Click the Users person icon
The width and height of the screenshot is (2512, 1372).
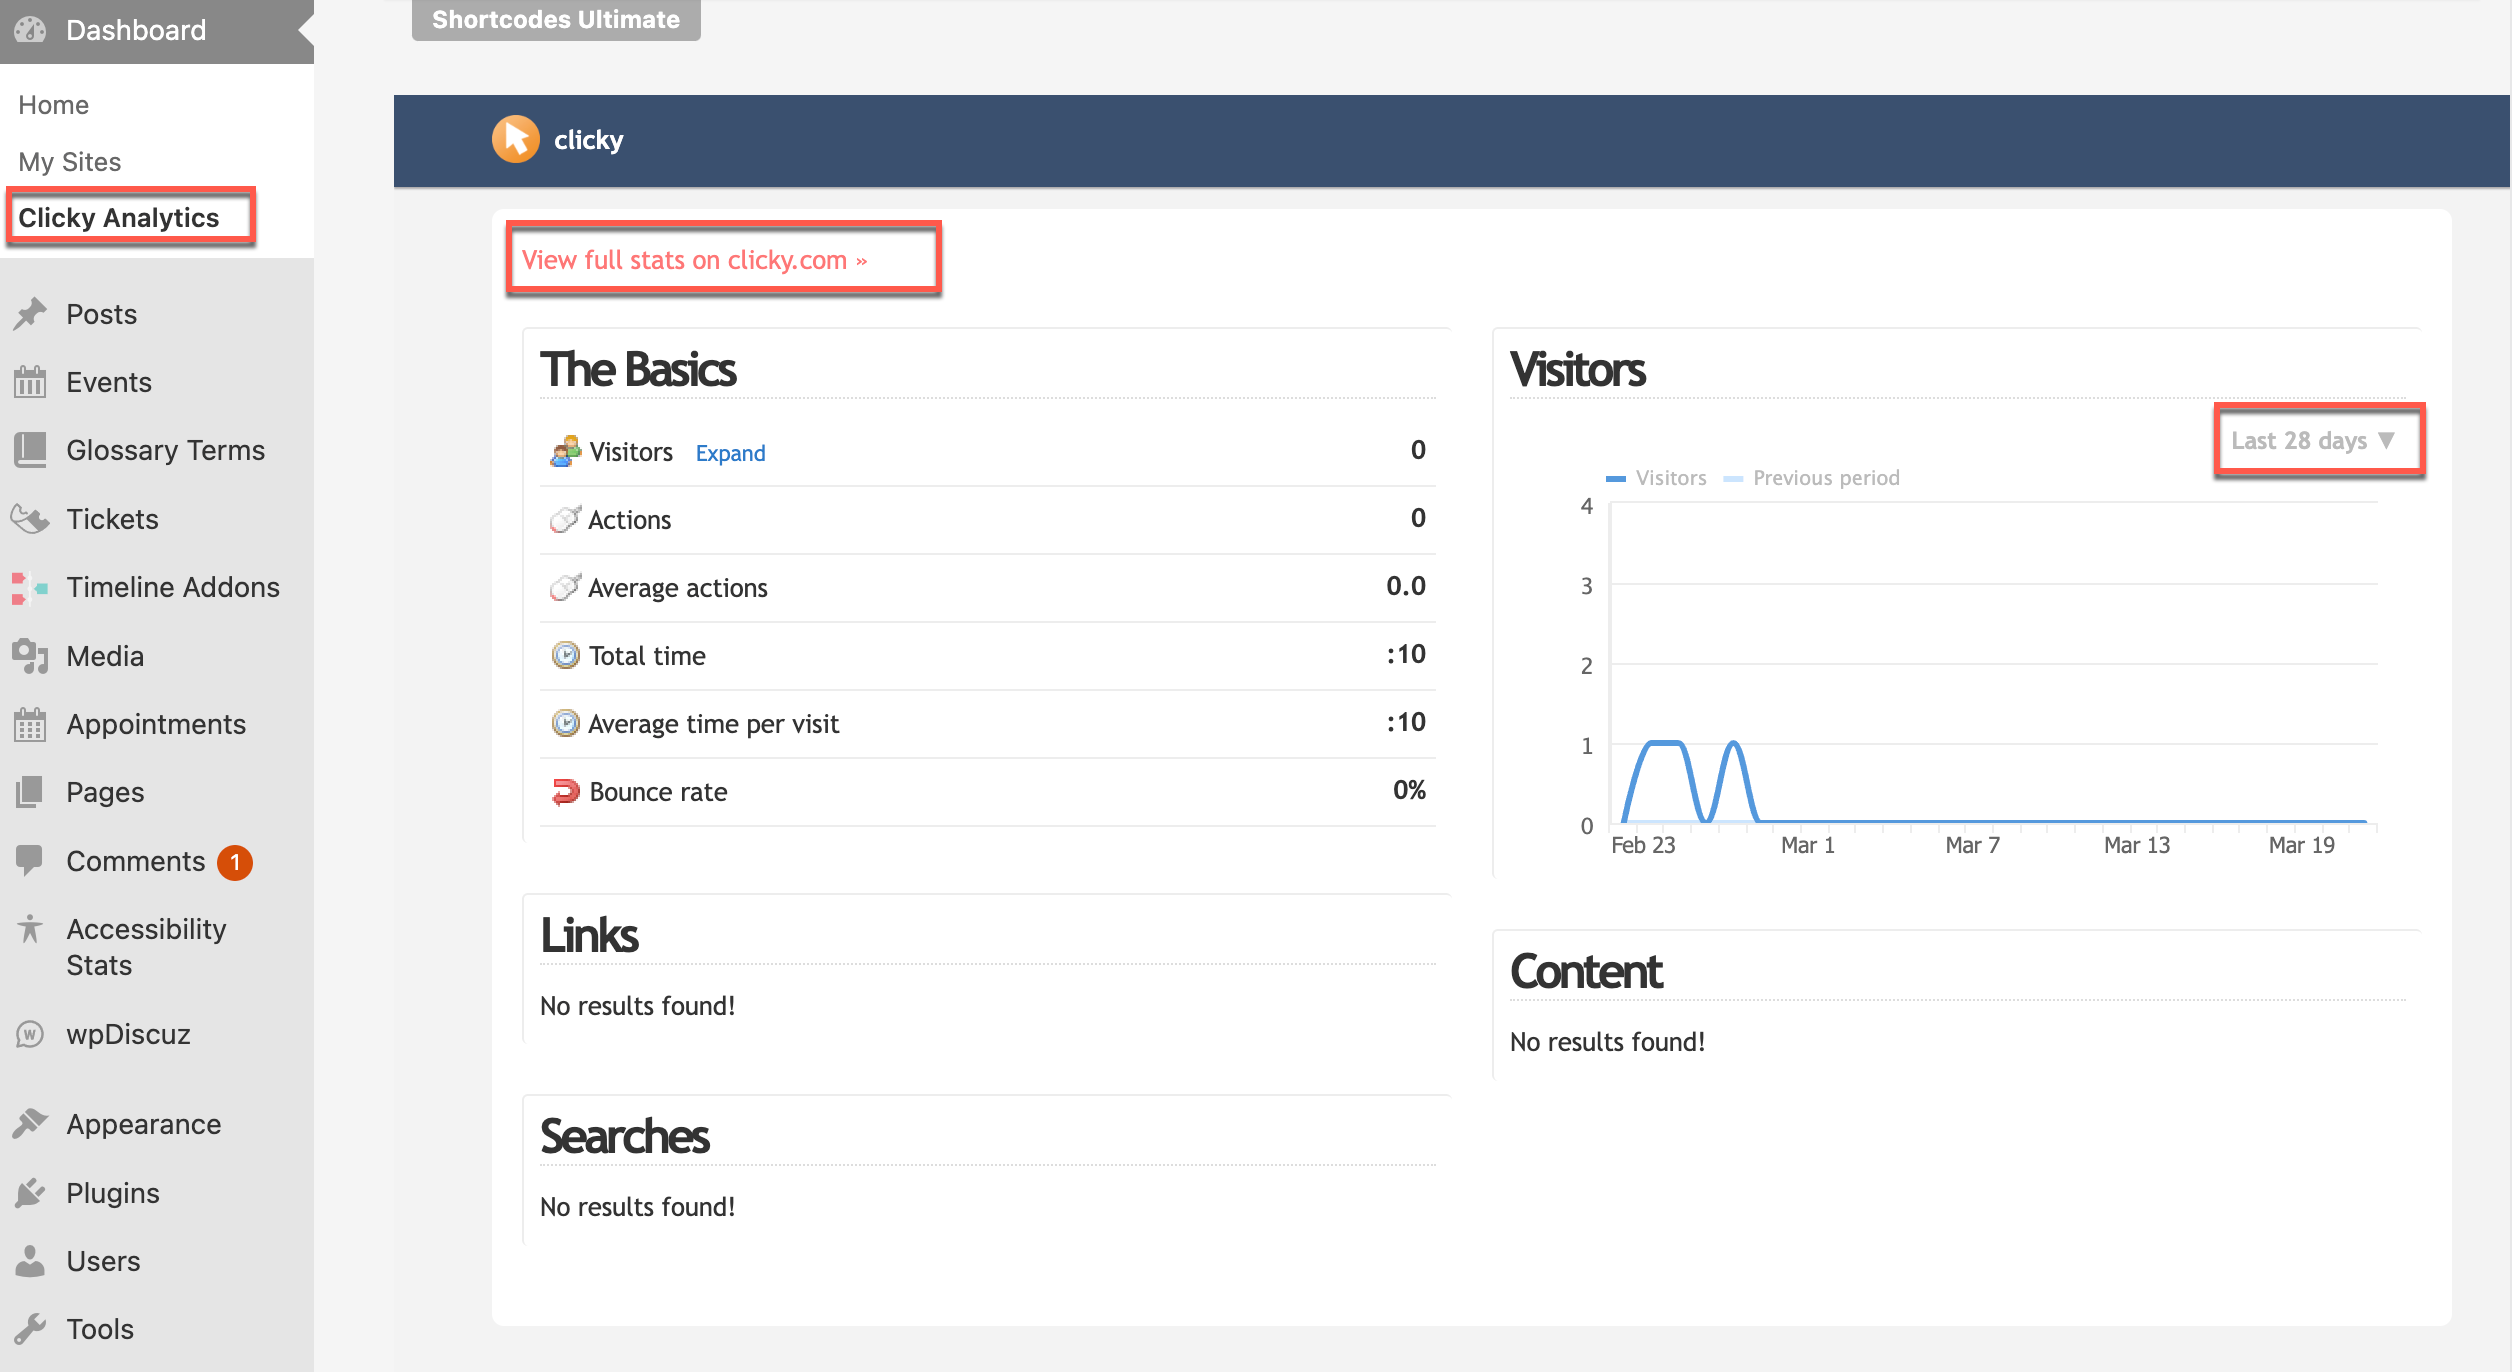pyautogui.click(x=30, y=1261)
